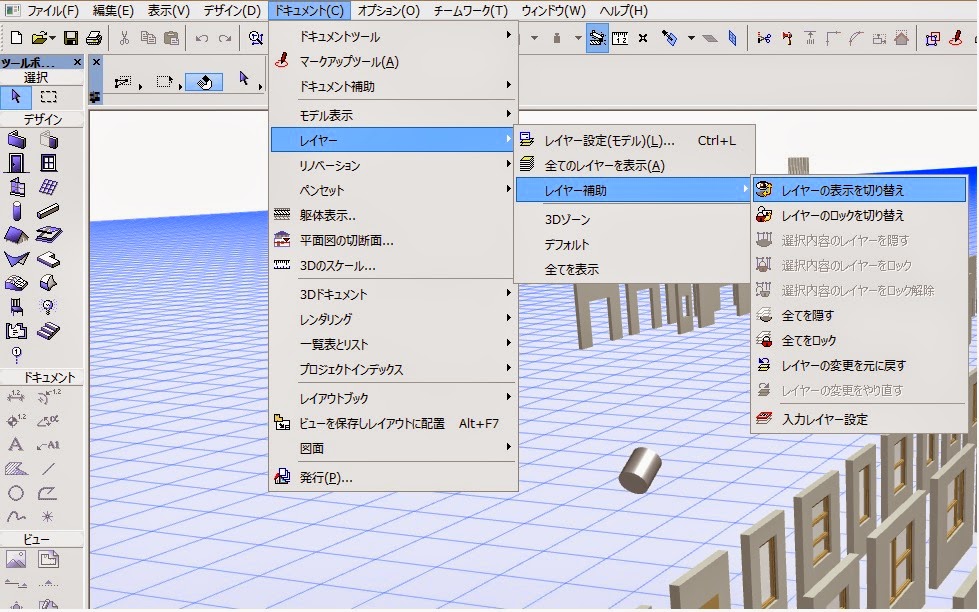Select the Lamp tool
Viewport: 979px width, 612px height.
(x=48, y=306)
